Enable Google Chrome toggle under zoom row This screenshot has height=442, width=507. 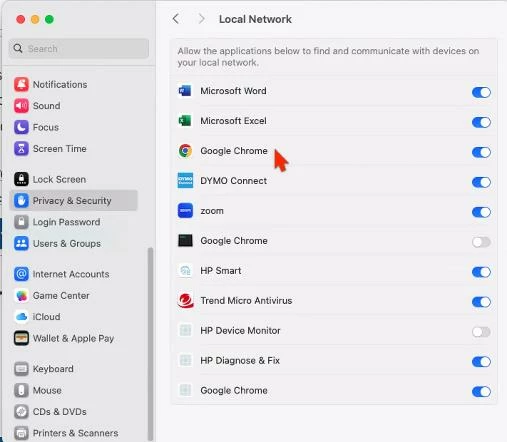[x=481, y=242]
